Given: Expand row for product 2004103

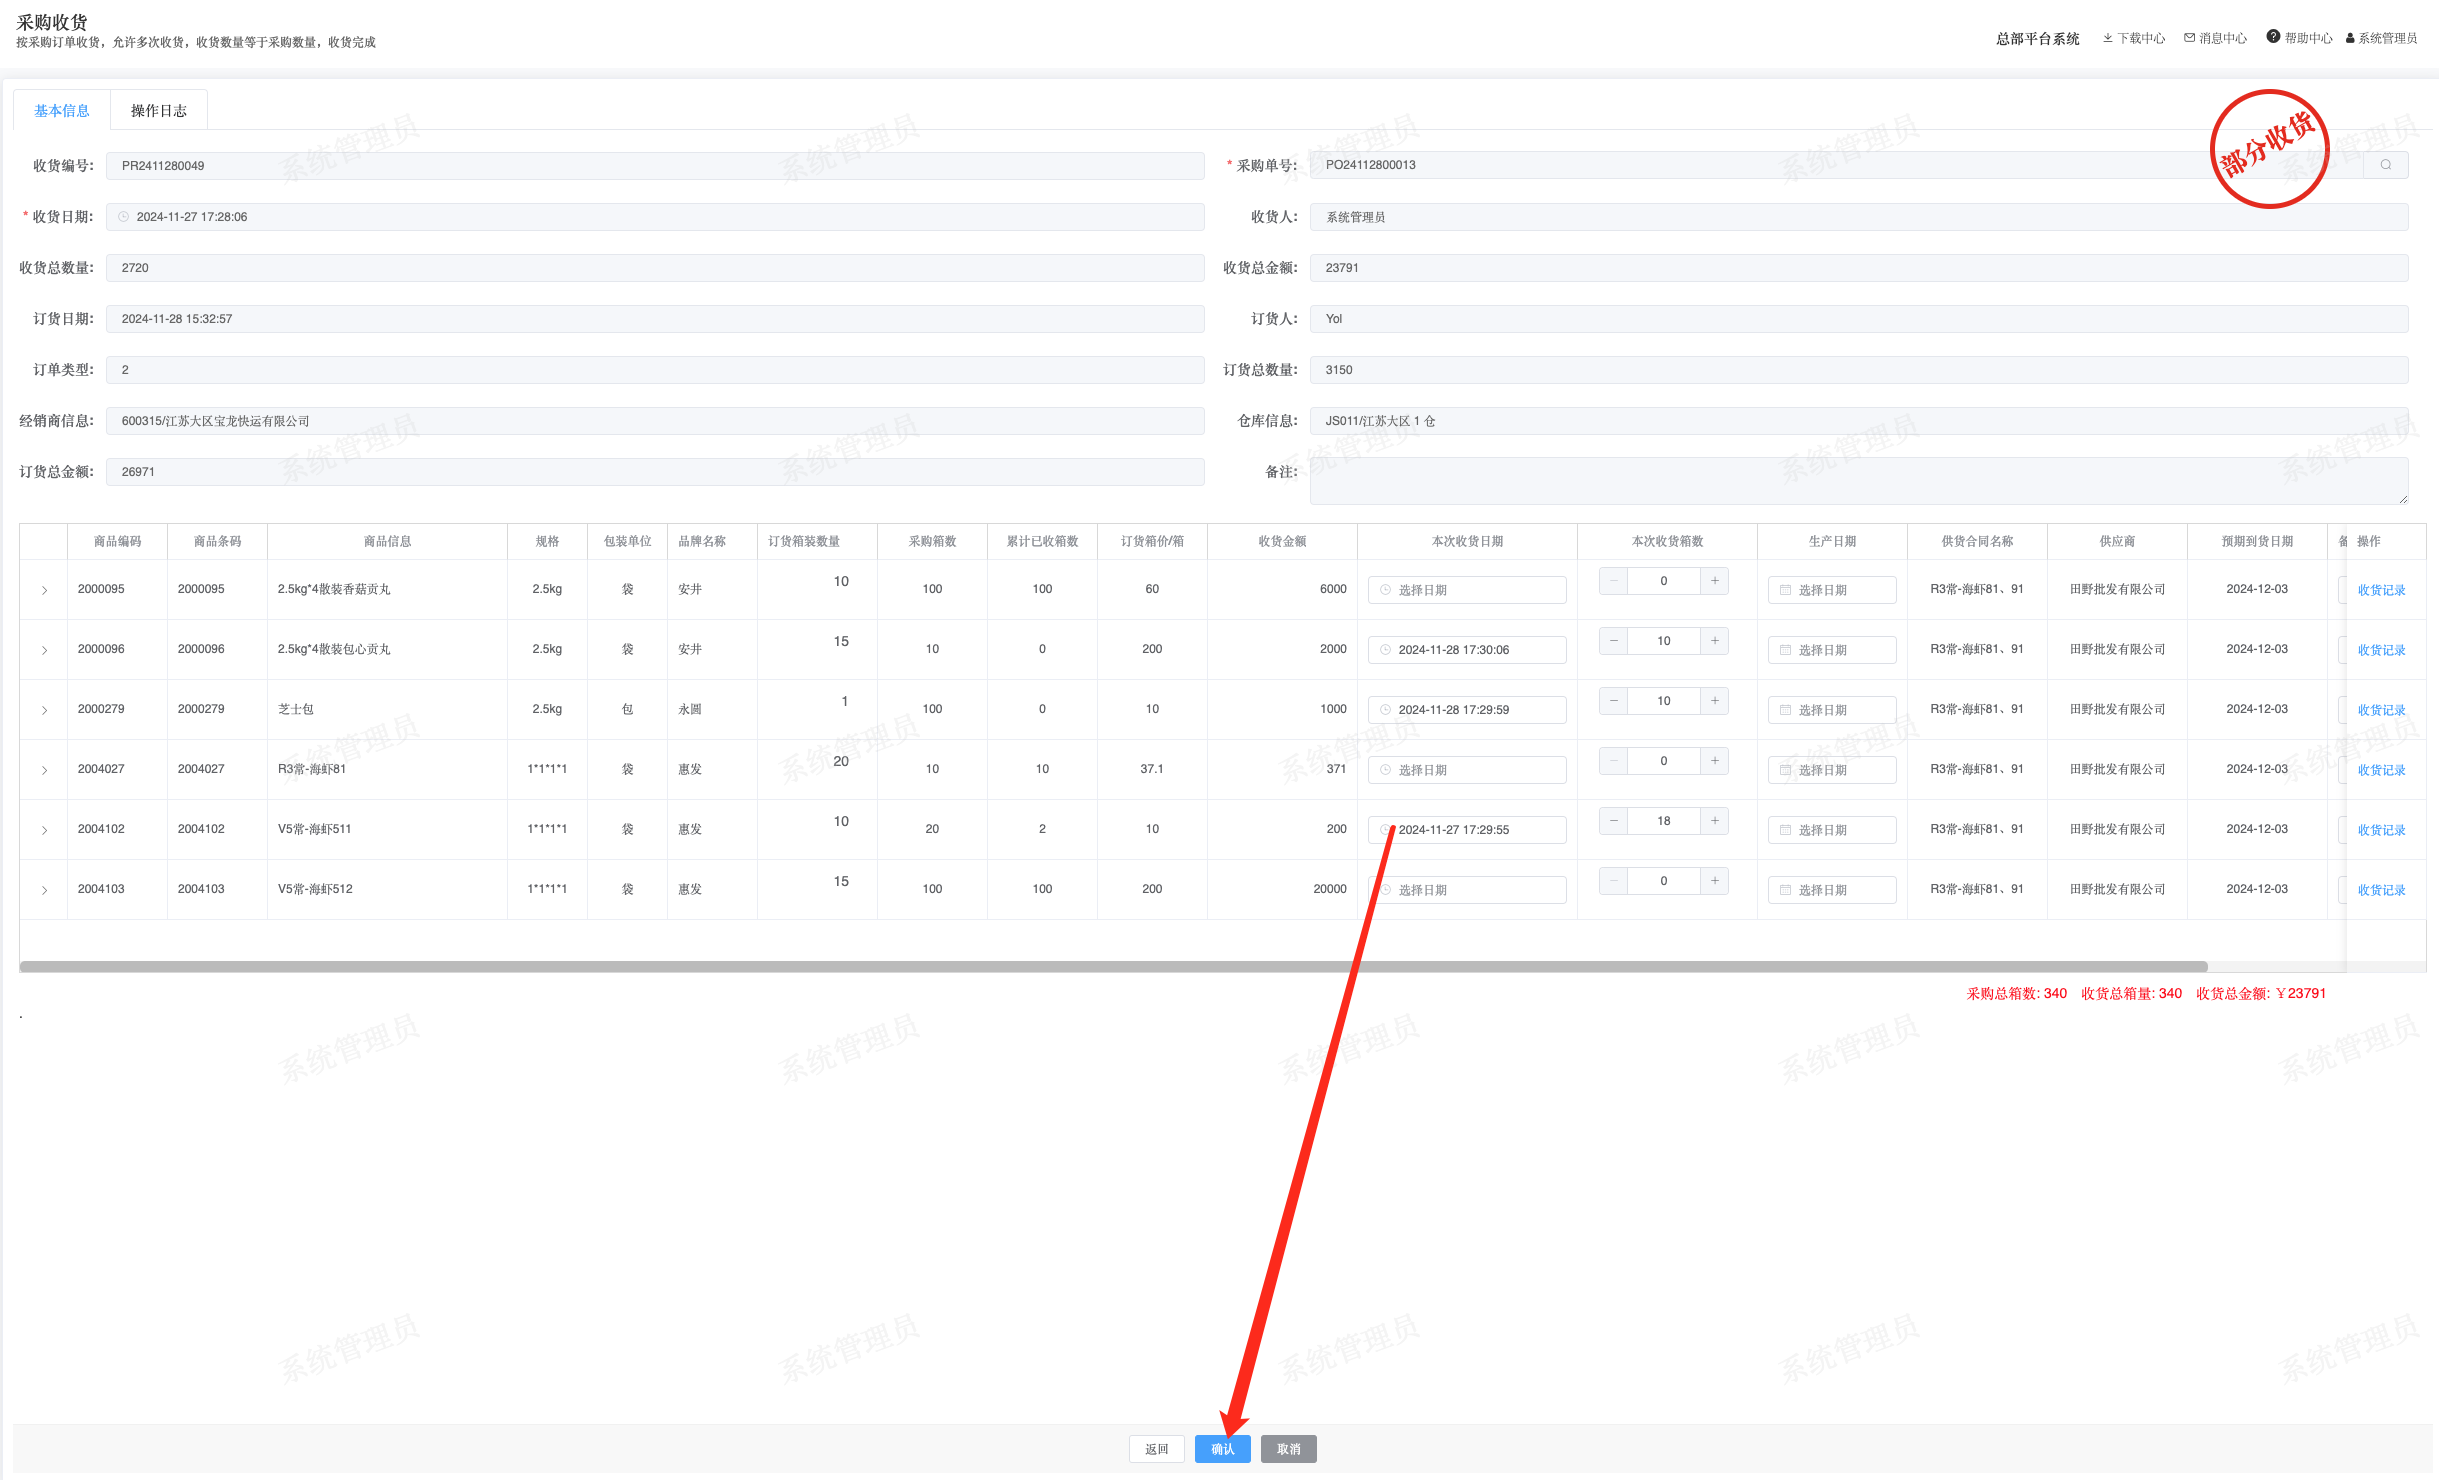Looking at the screenshot, I should click(x=44, y=890).
